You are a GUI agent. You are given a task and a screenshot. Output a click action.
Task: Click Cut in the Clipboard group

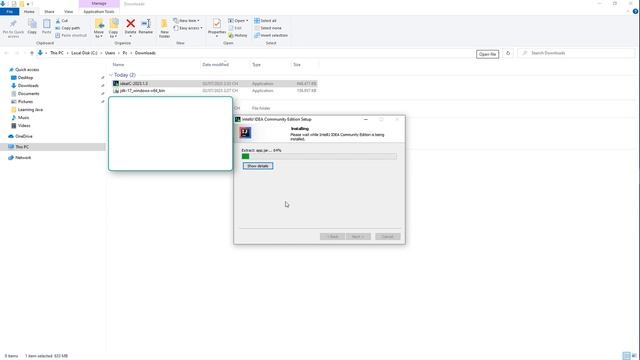[62, 21]
